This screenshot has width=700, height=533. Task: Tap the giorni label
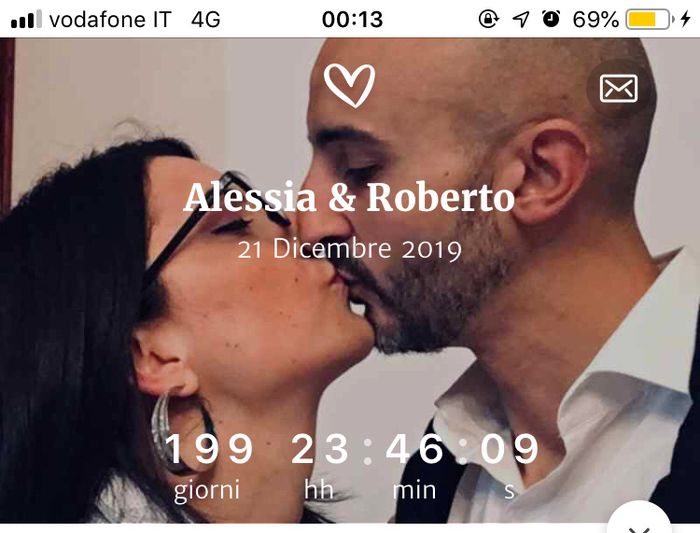click(x=207, y=491)
